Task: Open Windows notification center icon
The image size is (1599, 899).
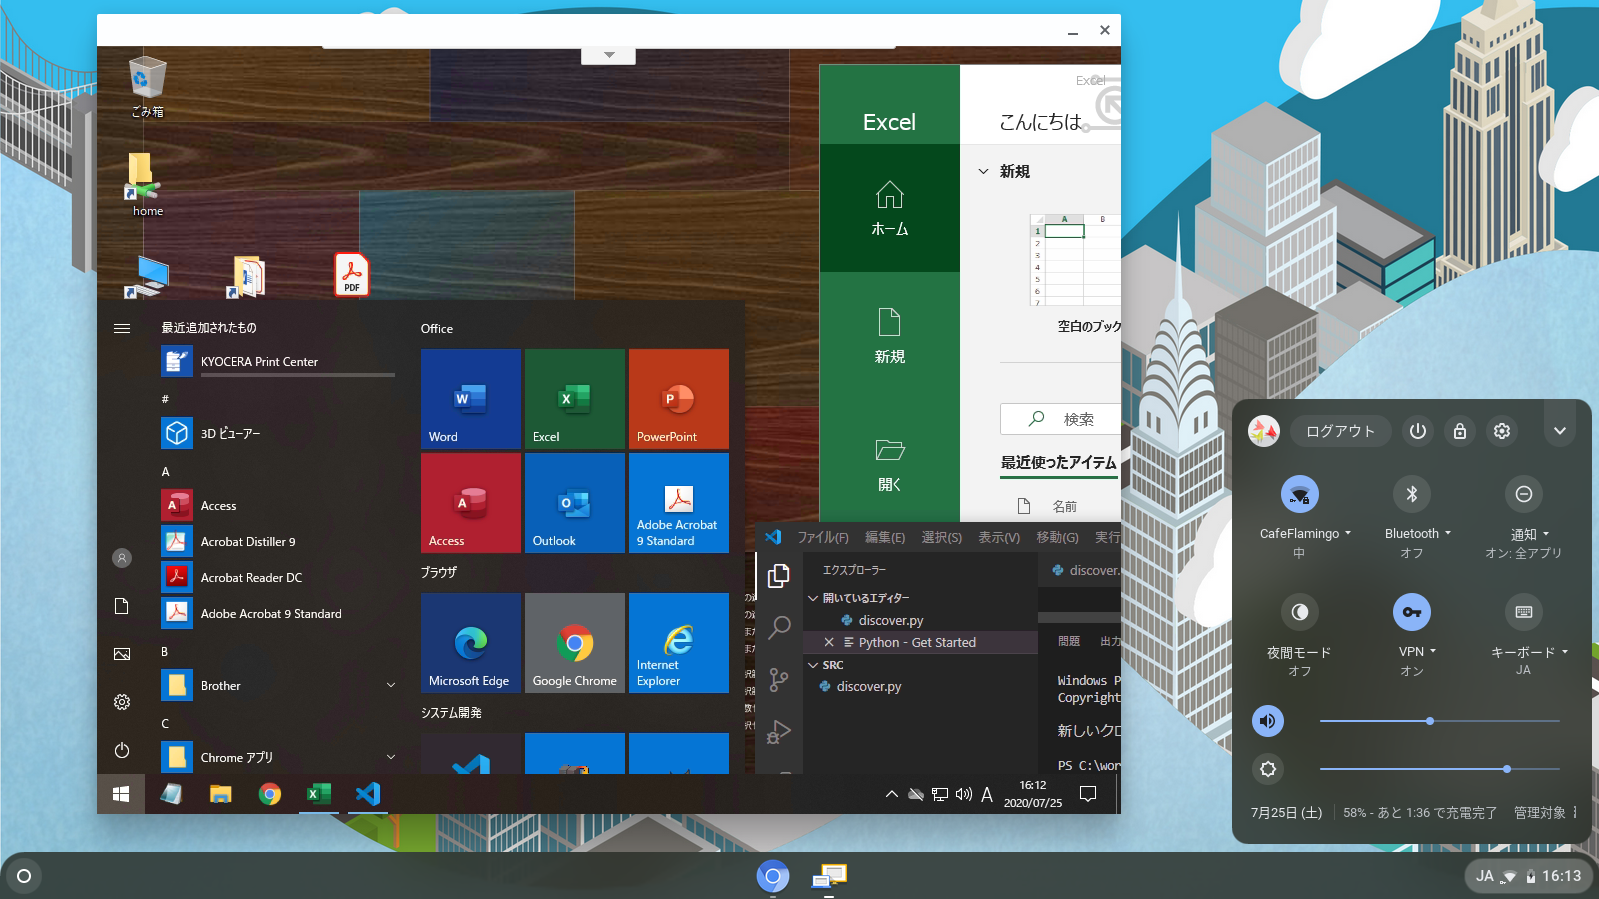Action: click(1088, 794)
